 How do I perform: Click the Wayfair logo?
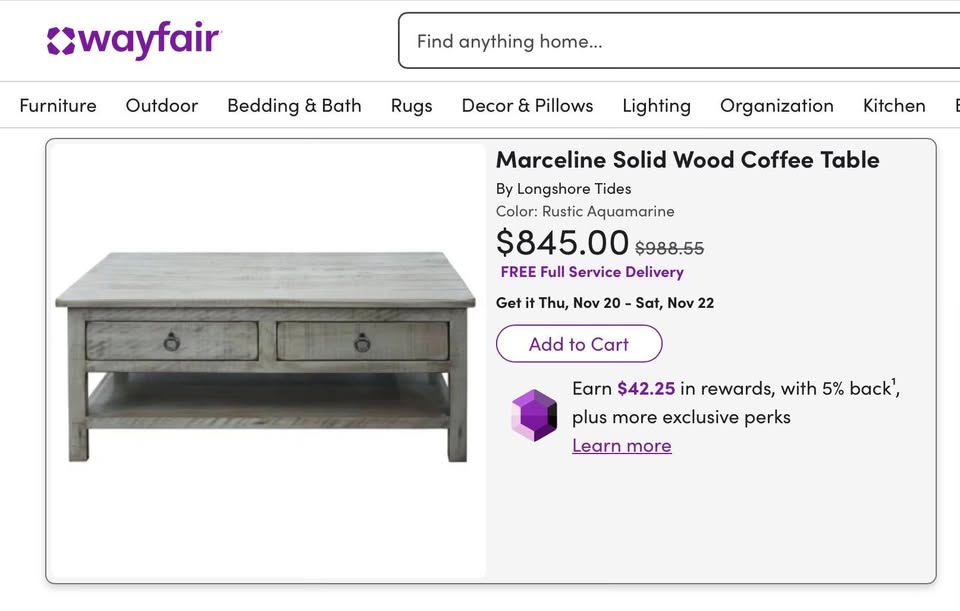click(x=133, y=41)
